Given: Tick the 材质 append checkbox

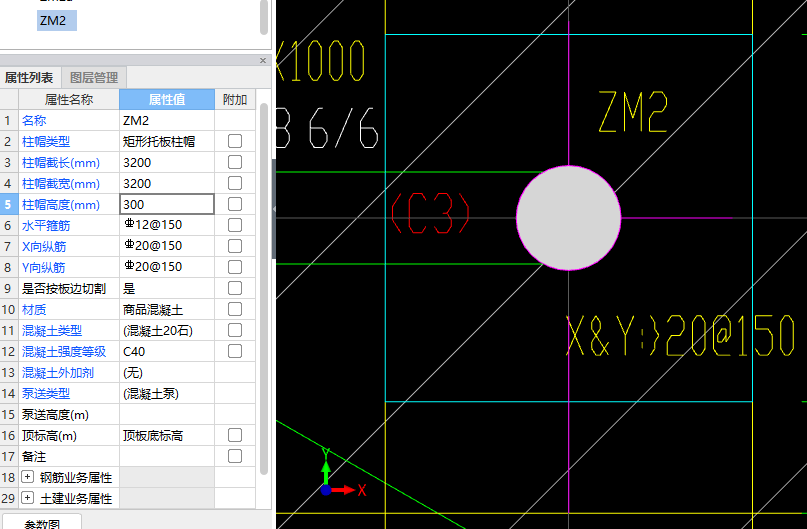Looking at the screenshot, I should pyautogui.click(x=235, y=309).
